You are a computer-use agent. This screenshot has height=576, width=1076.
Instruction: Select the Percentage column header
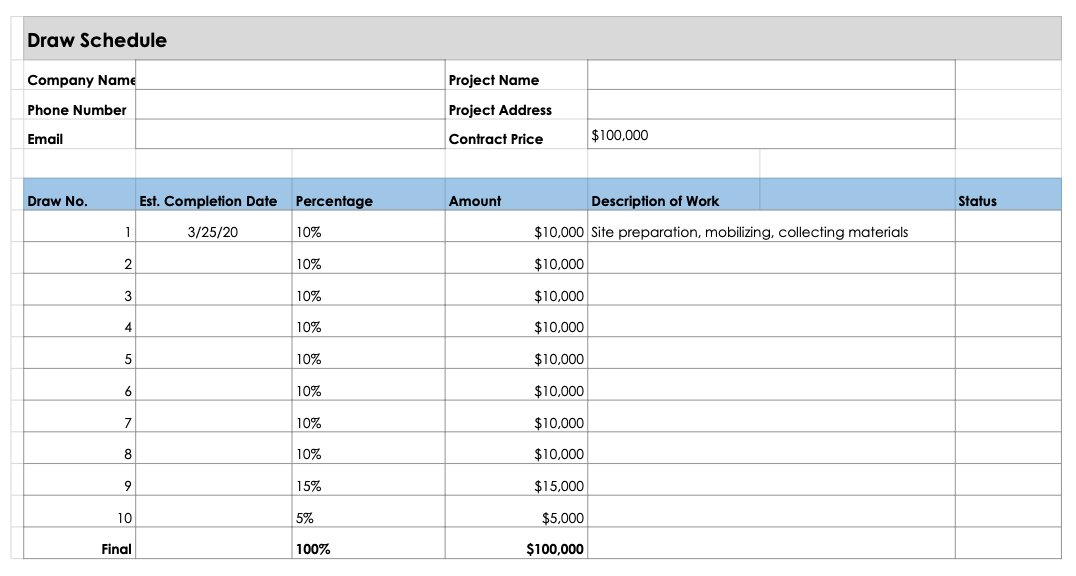pos(334,201)
